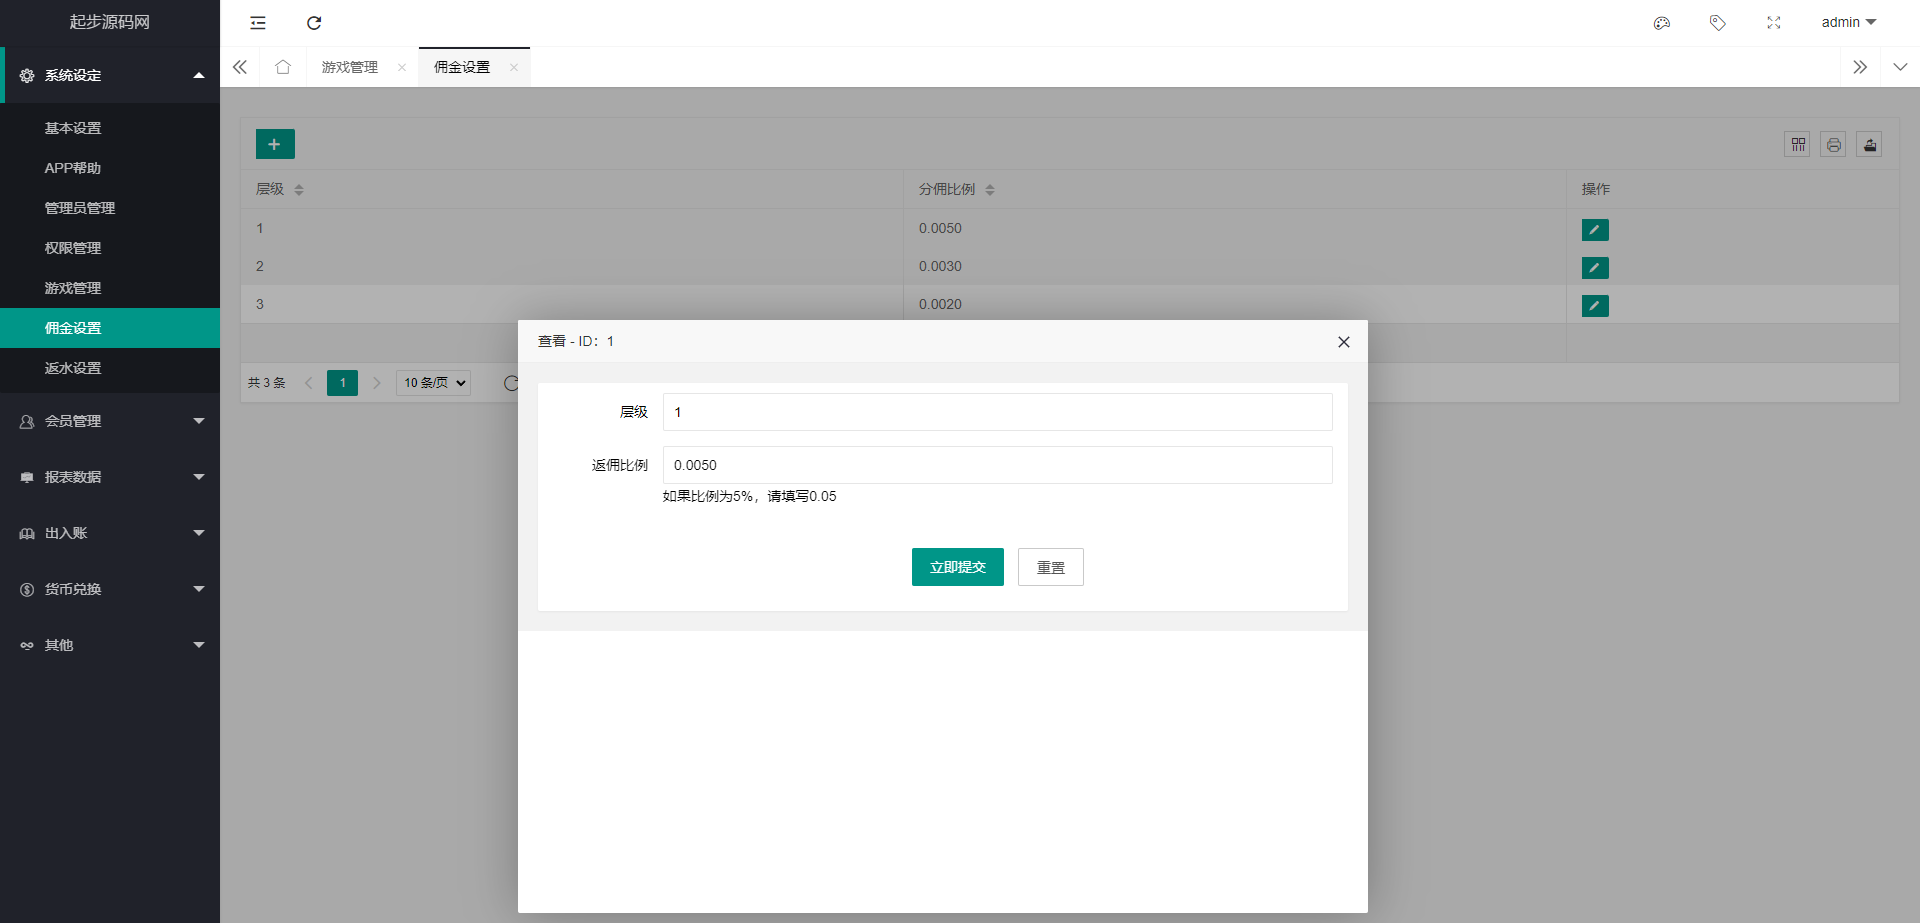The image size is (1920, 923).
Task: Open the theme palette icon
Action: [x=1662, y=23]
